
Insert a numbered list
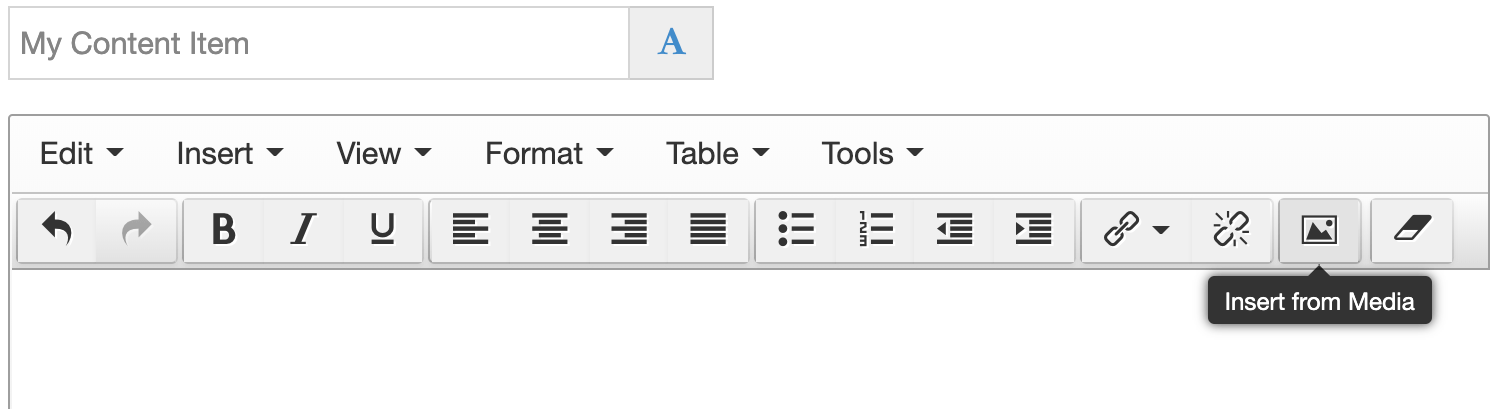click(x=875, y=231)
